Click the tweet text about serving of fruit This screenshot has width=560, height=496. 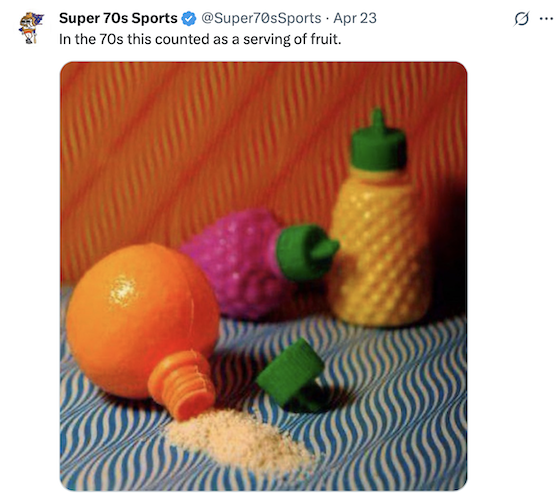[200, 39]
